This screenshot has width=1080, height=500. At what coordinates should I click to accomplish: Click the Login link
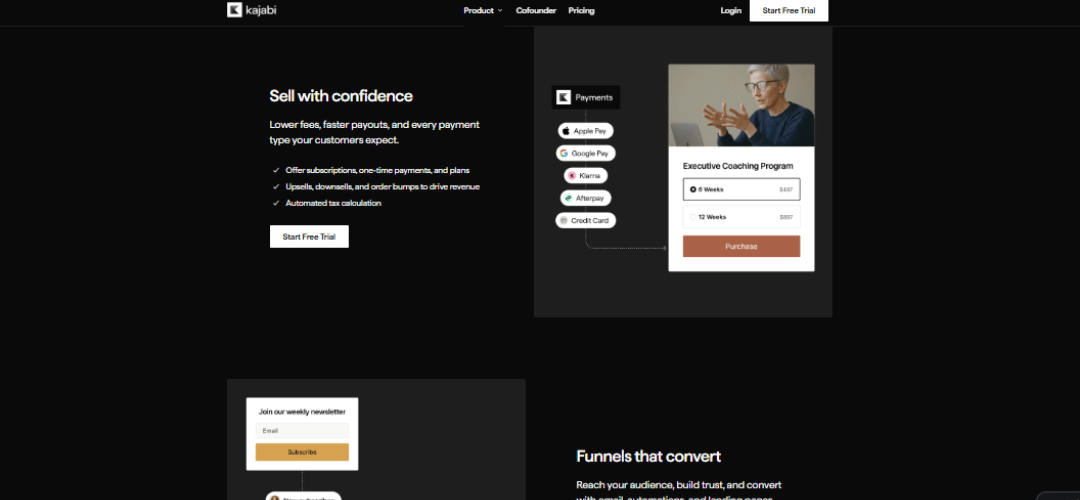click(x=731, y=10)
